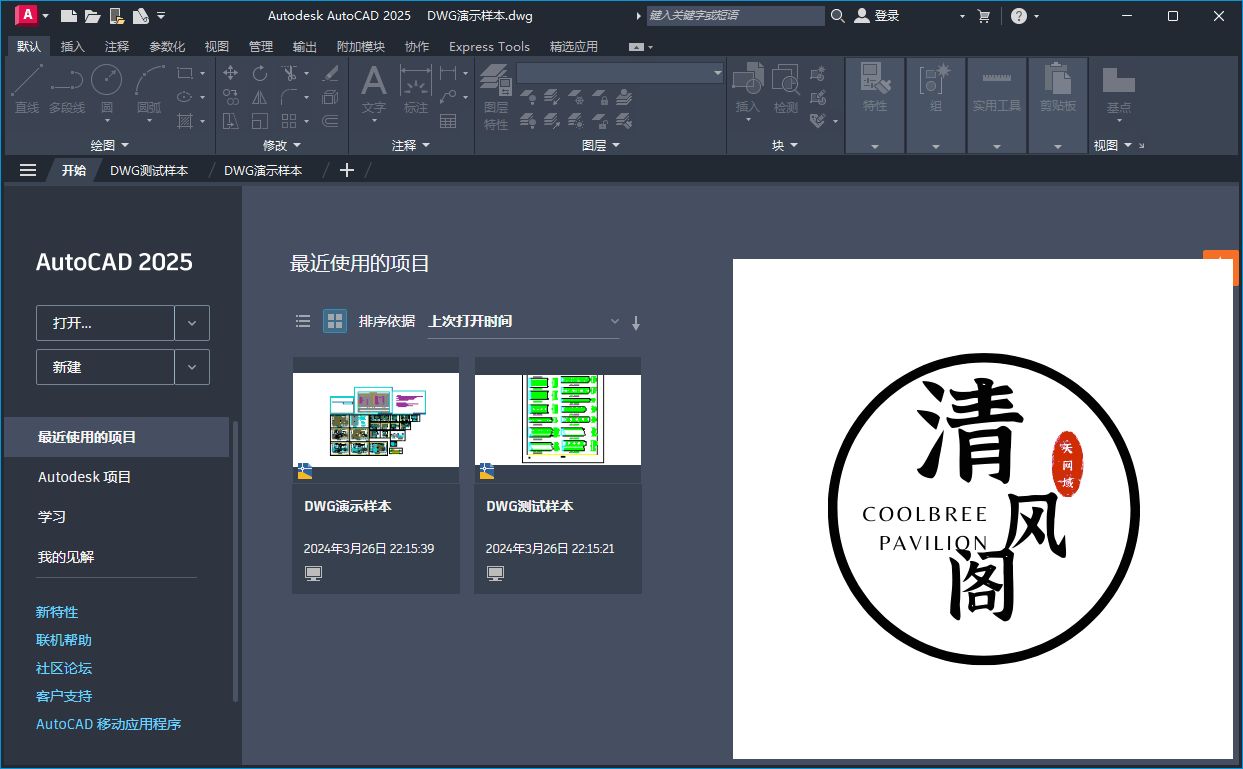The height and width of the screenshot is (769, 1243).
Task: Select the Erase tool icon
Action: tap(331, 73)
